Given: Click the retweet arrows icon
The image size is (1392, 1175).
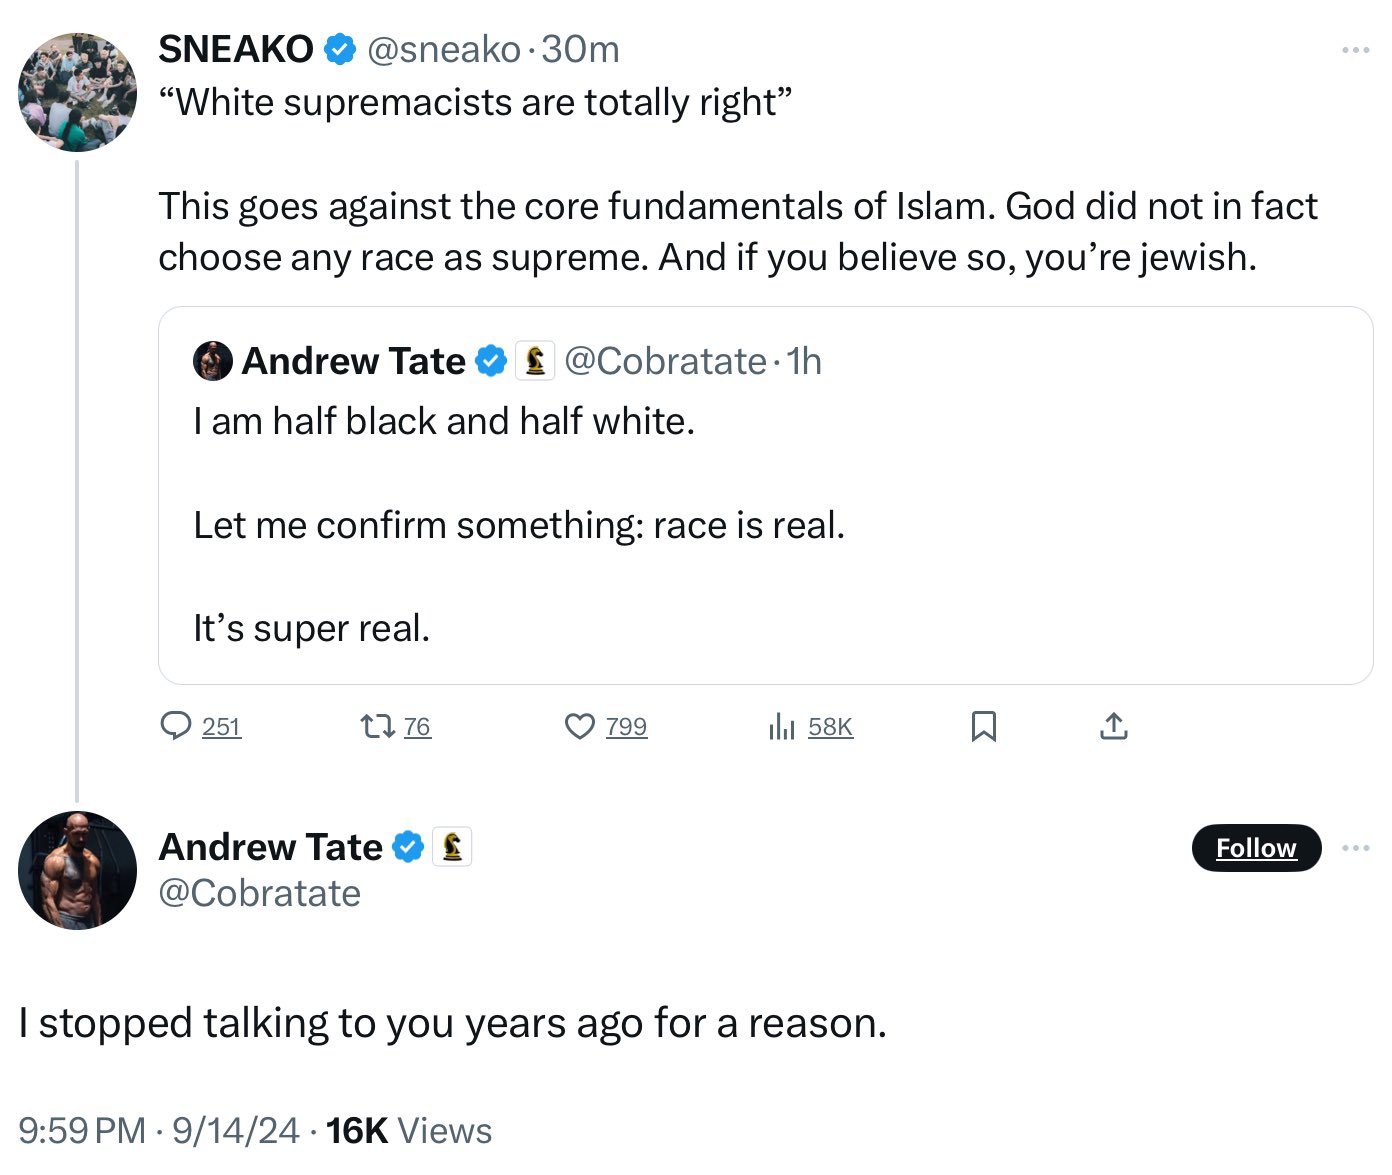Looking at the screenshot, I should tap(377, 725).
